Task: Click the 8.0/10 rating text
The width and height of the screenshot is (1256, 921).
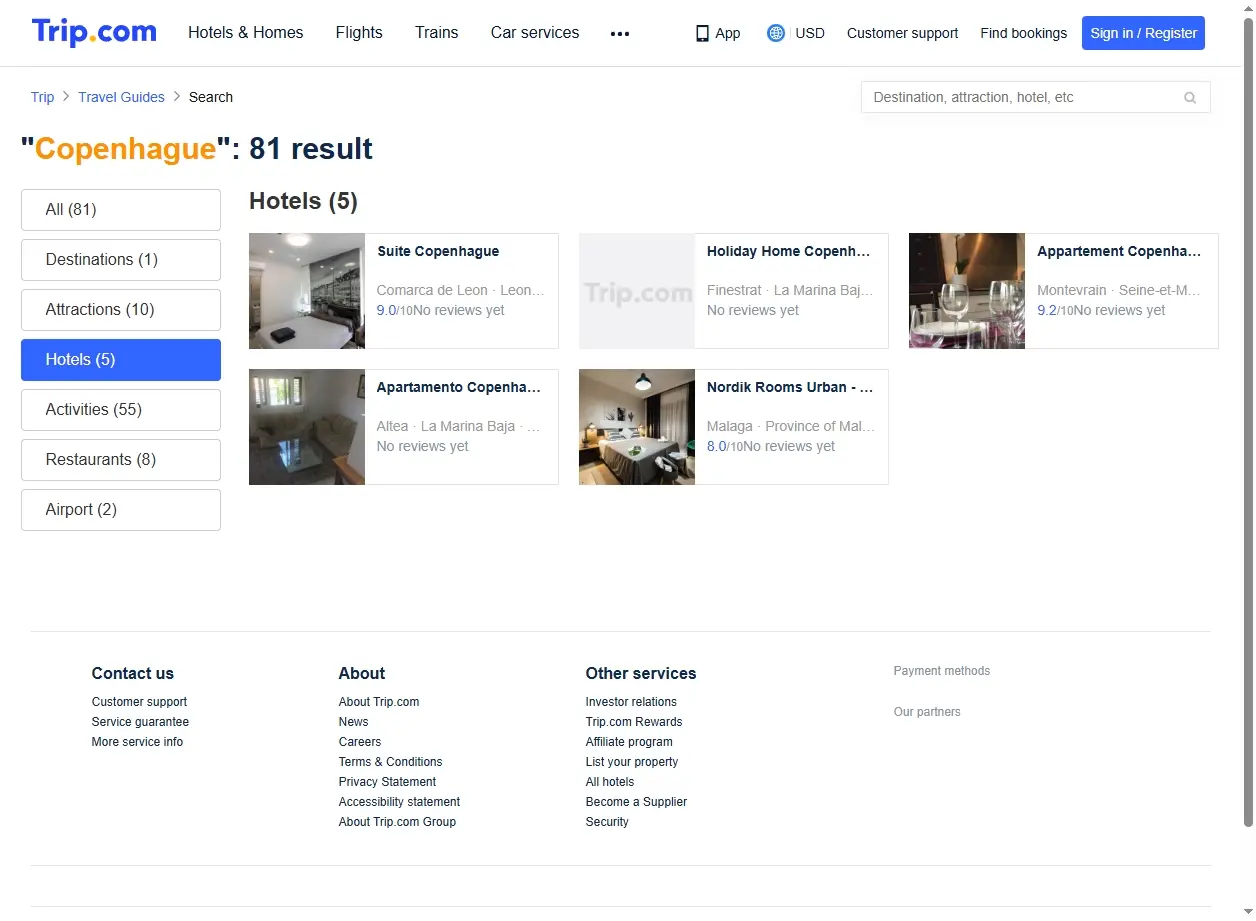Action: (725, 446)
